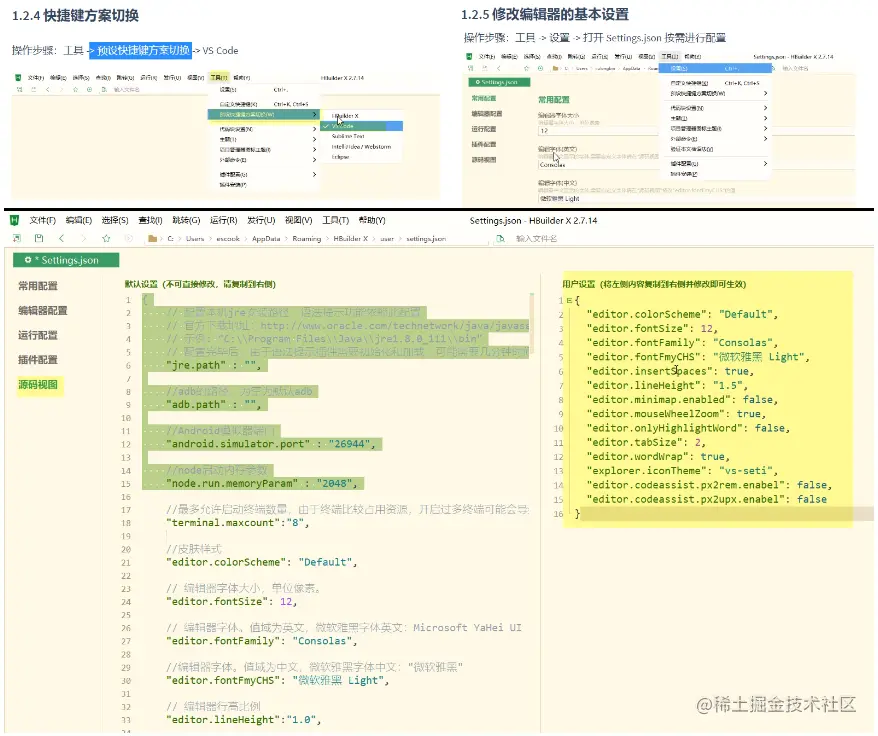Click the Roaming breadcrumb segment
The height and width of the screenshot is (736, 878).
307,239
